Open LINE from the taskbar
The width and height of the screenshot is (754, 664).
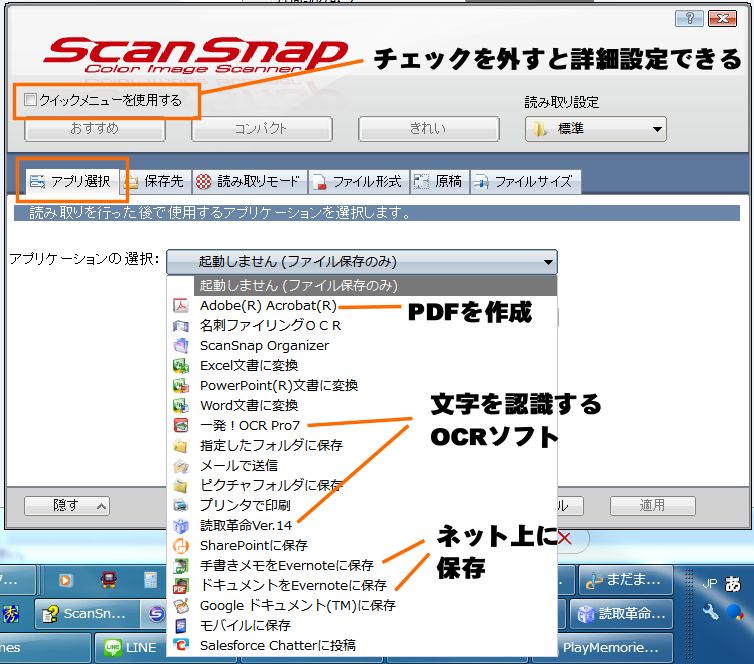pyautogui.click(x=130, y=647)
